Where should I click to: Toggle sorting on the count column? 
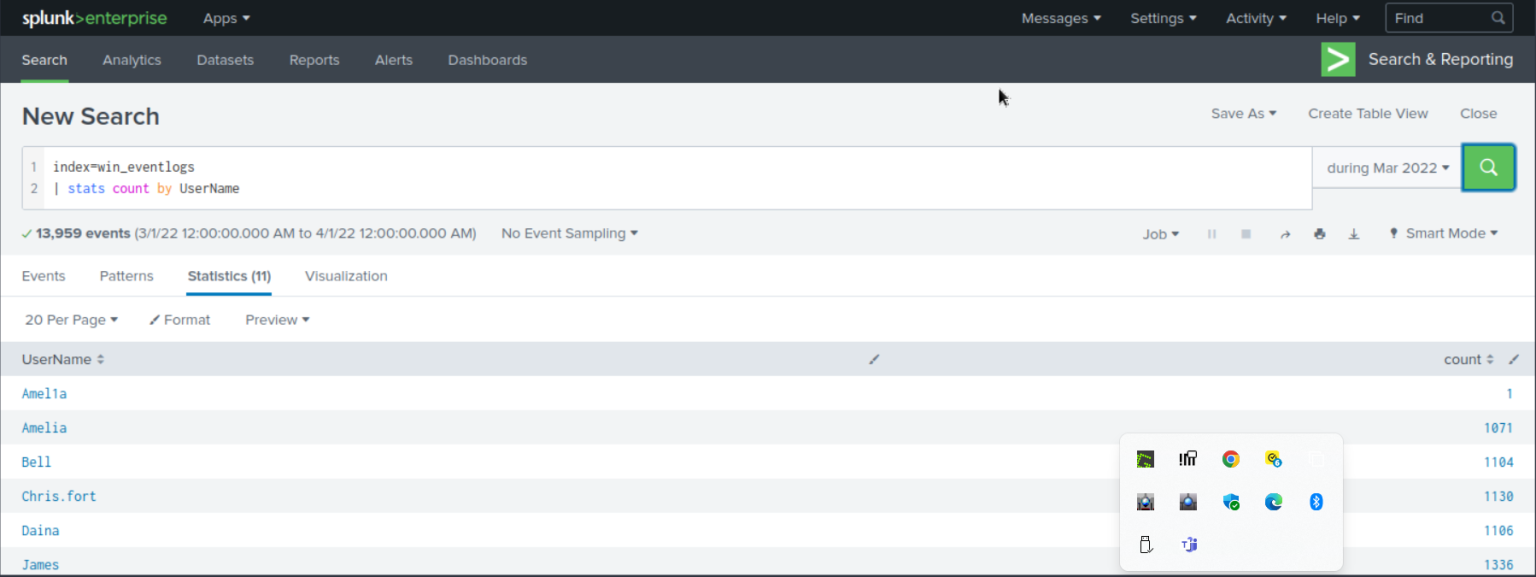(x=1466, y=359)
